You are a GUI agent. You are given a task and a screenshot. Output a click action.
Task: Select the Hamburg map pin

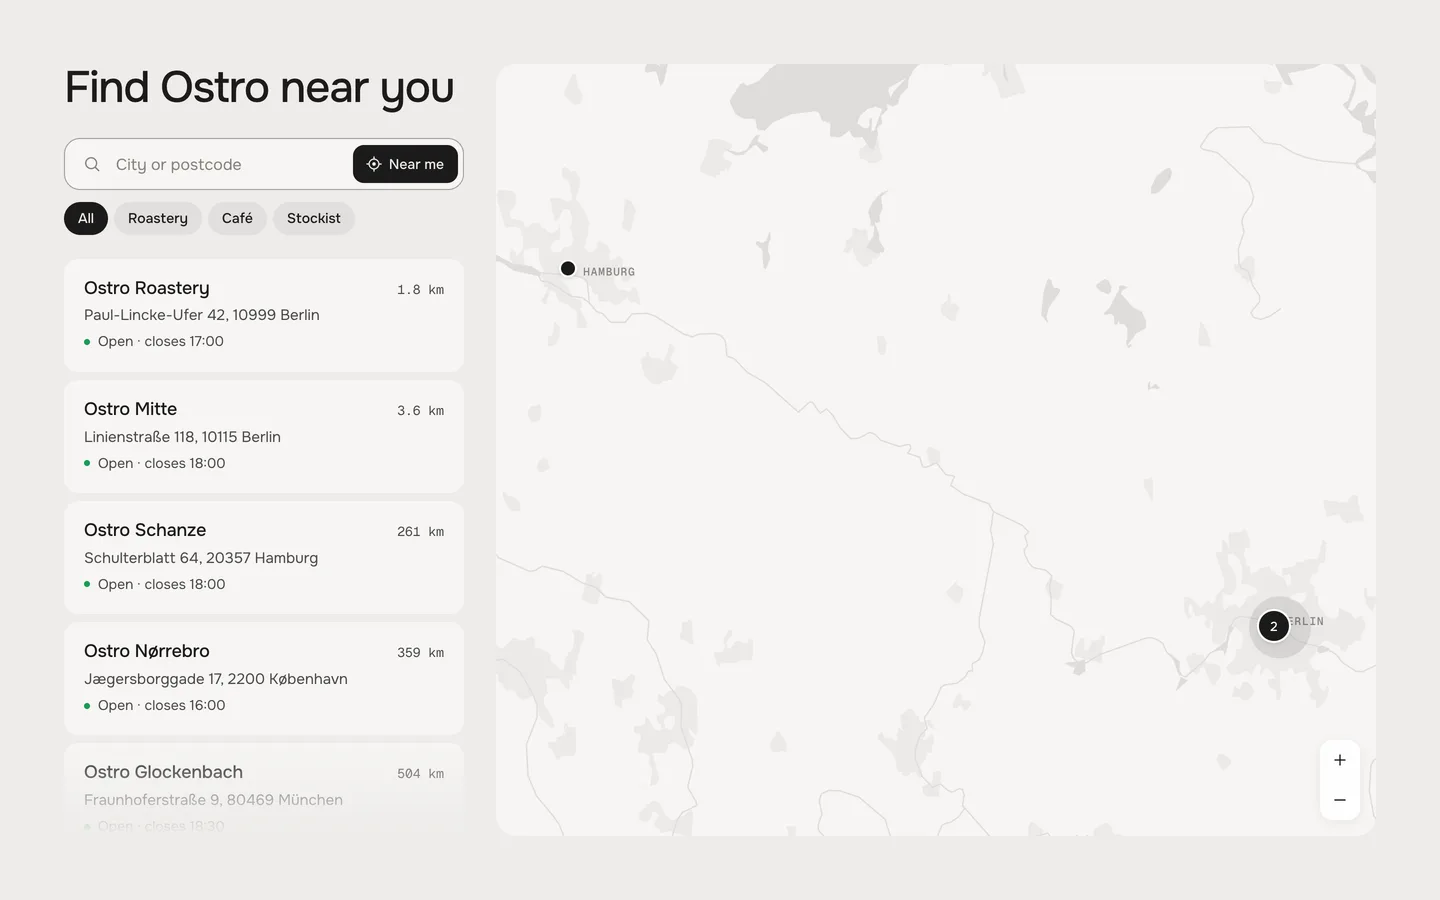568,268
